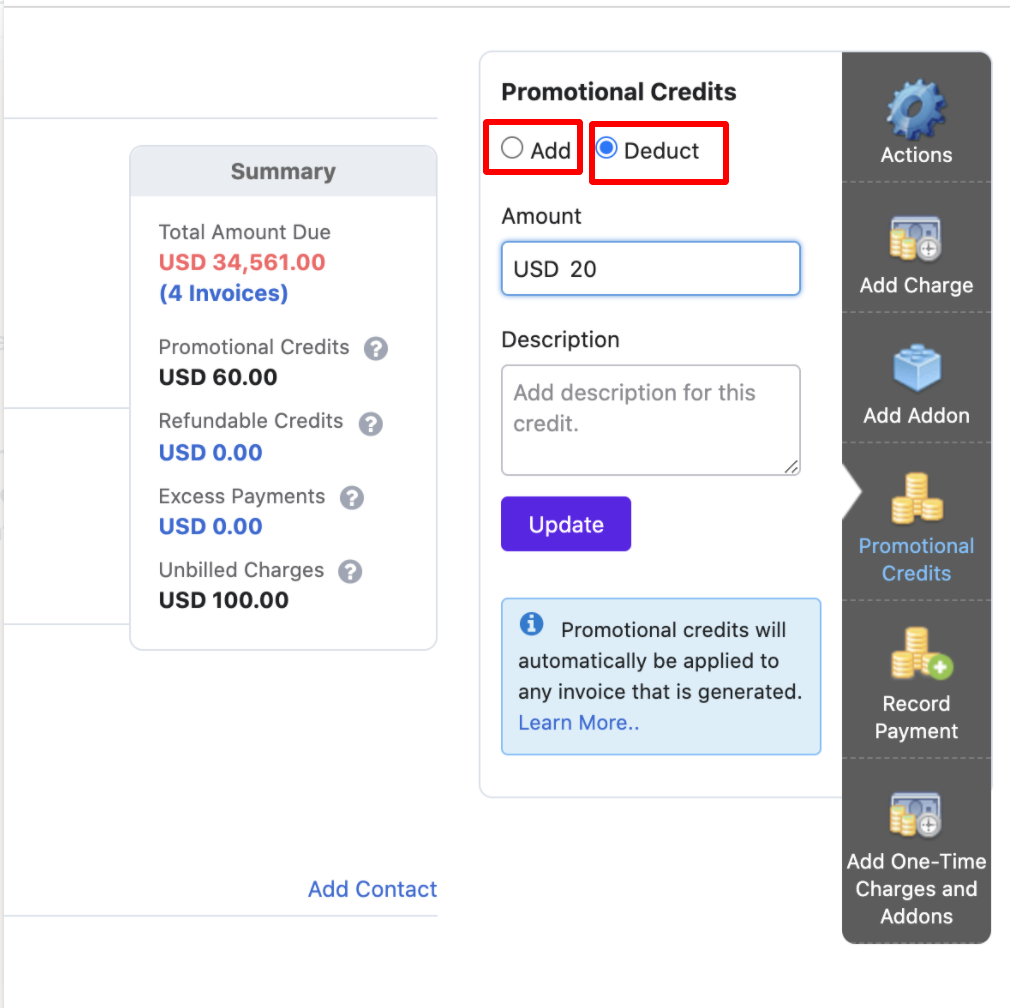Open the Excess Payments help icon
The width and height of the screenshot is (1010, 1008).
(351, 497)
